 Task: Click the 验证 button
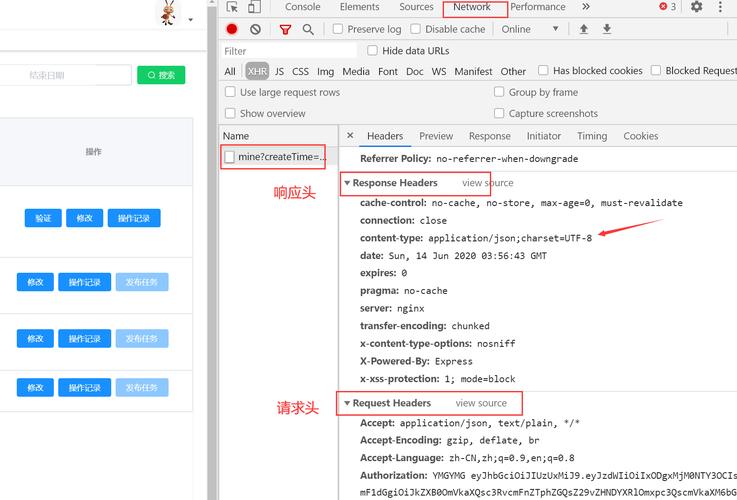pos(43,218)
